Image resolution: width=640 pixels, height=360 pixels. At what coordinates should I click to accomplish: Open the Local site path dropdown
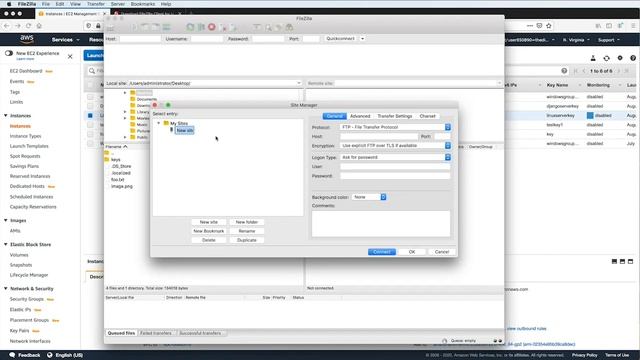[299, 83]
